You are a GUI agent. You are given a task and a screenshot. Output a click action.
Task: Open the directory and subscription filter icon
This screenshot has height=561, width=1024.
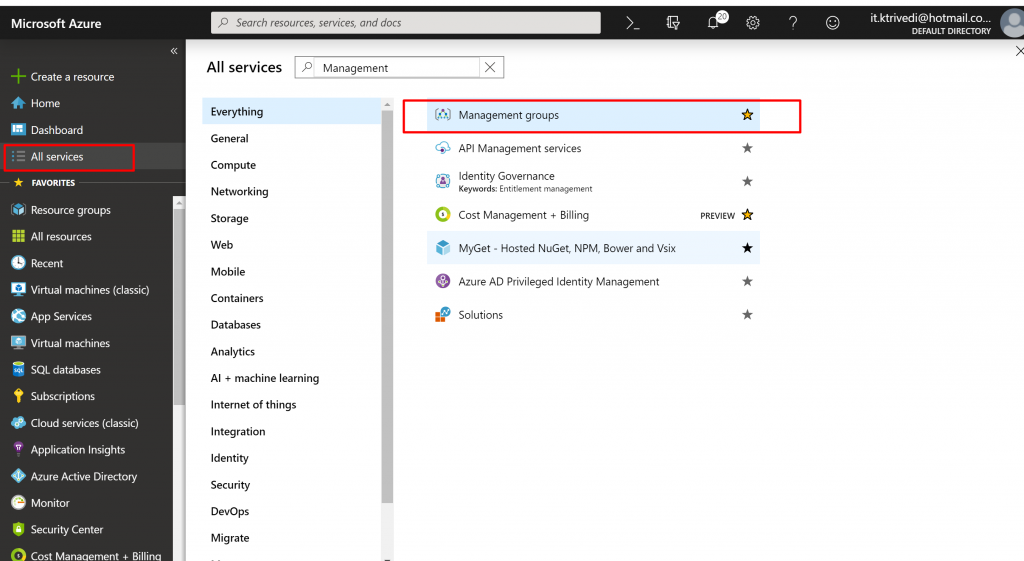[673, 23]
